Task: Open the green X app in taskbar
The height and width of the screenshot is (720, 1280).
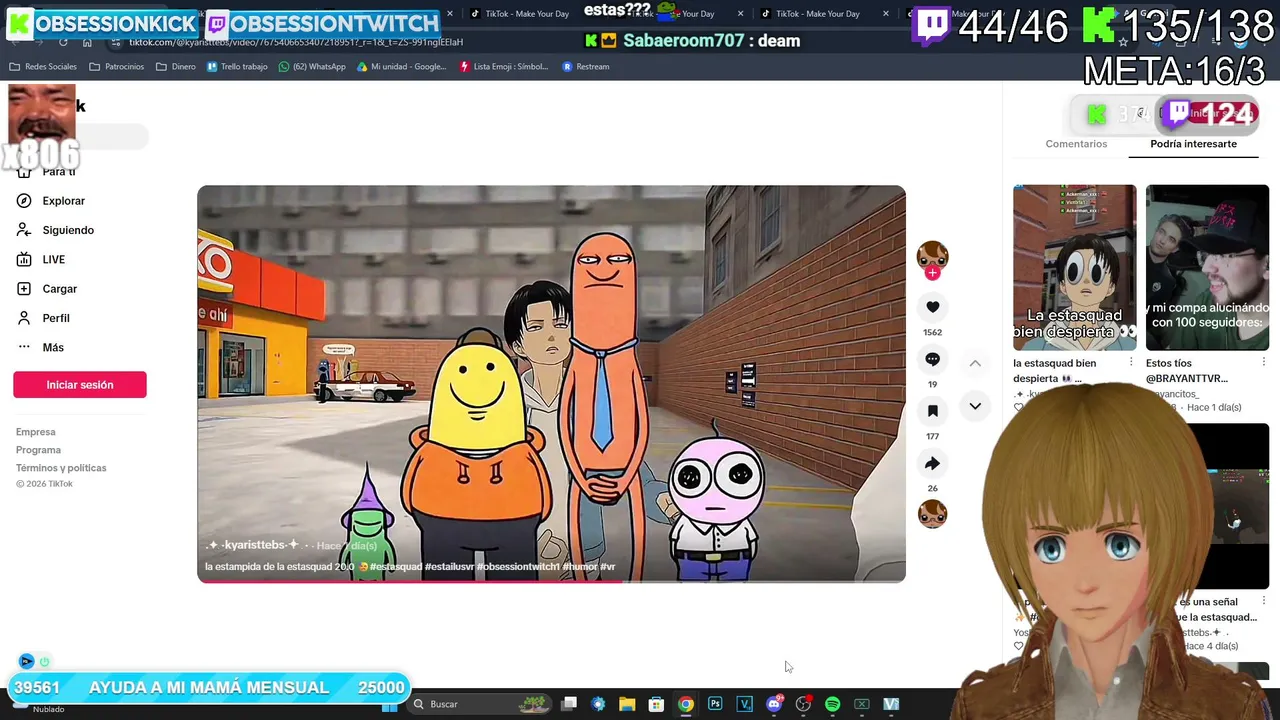Action: tap(861, 704)
